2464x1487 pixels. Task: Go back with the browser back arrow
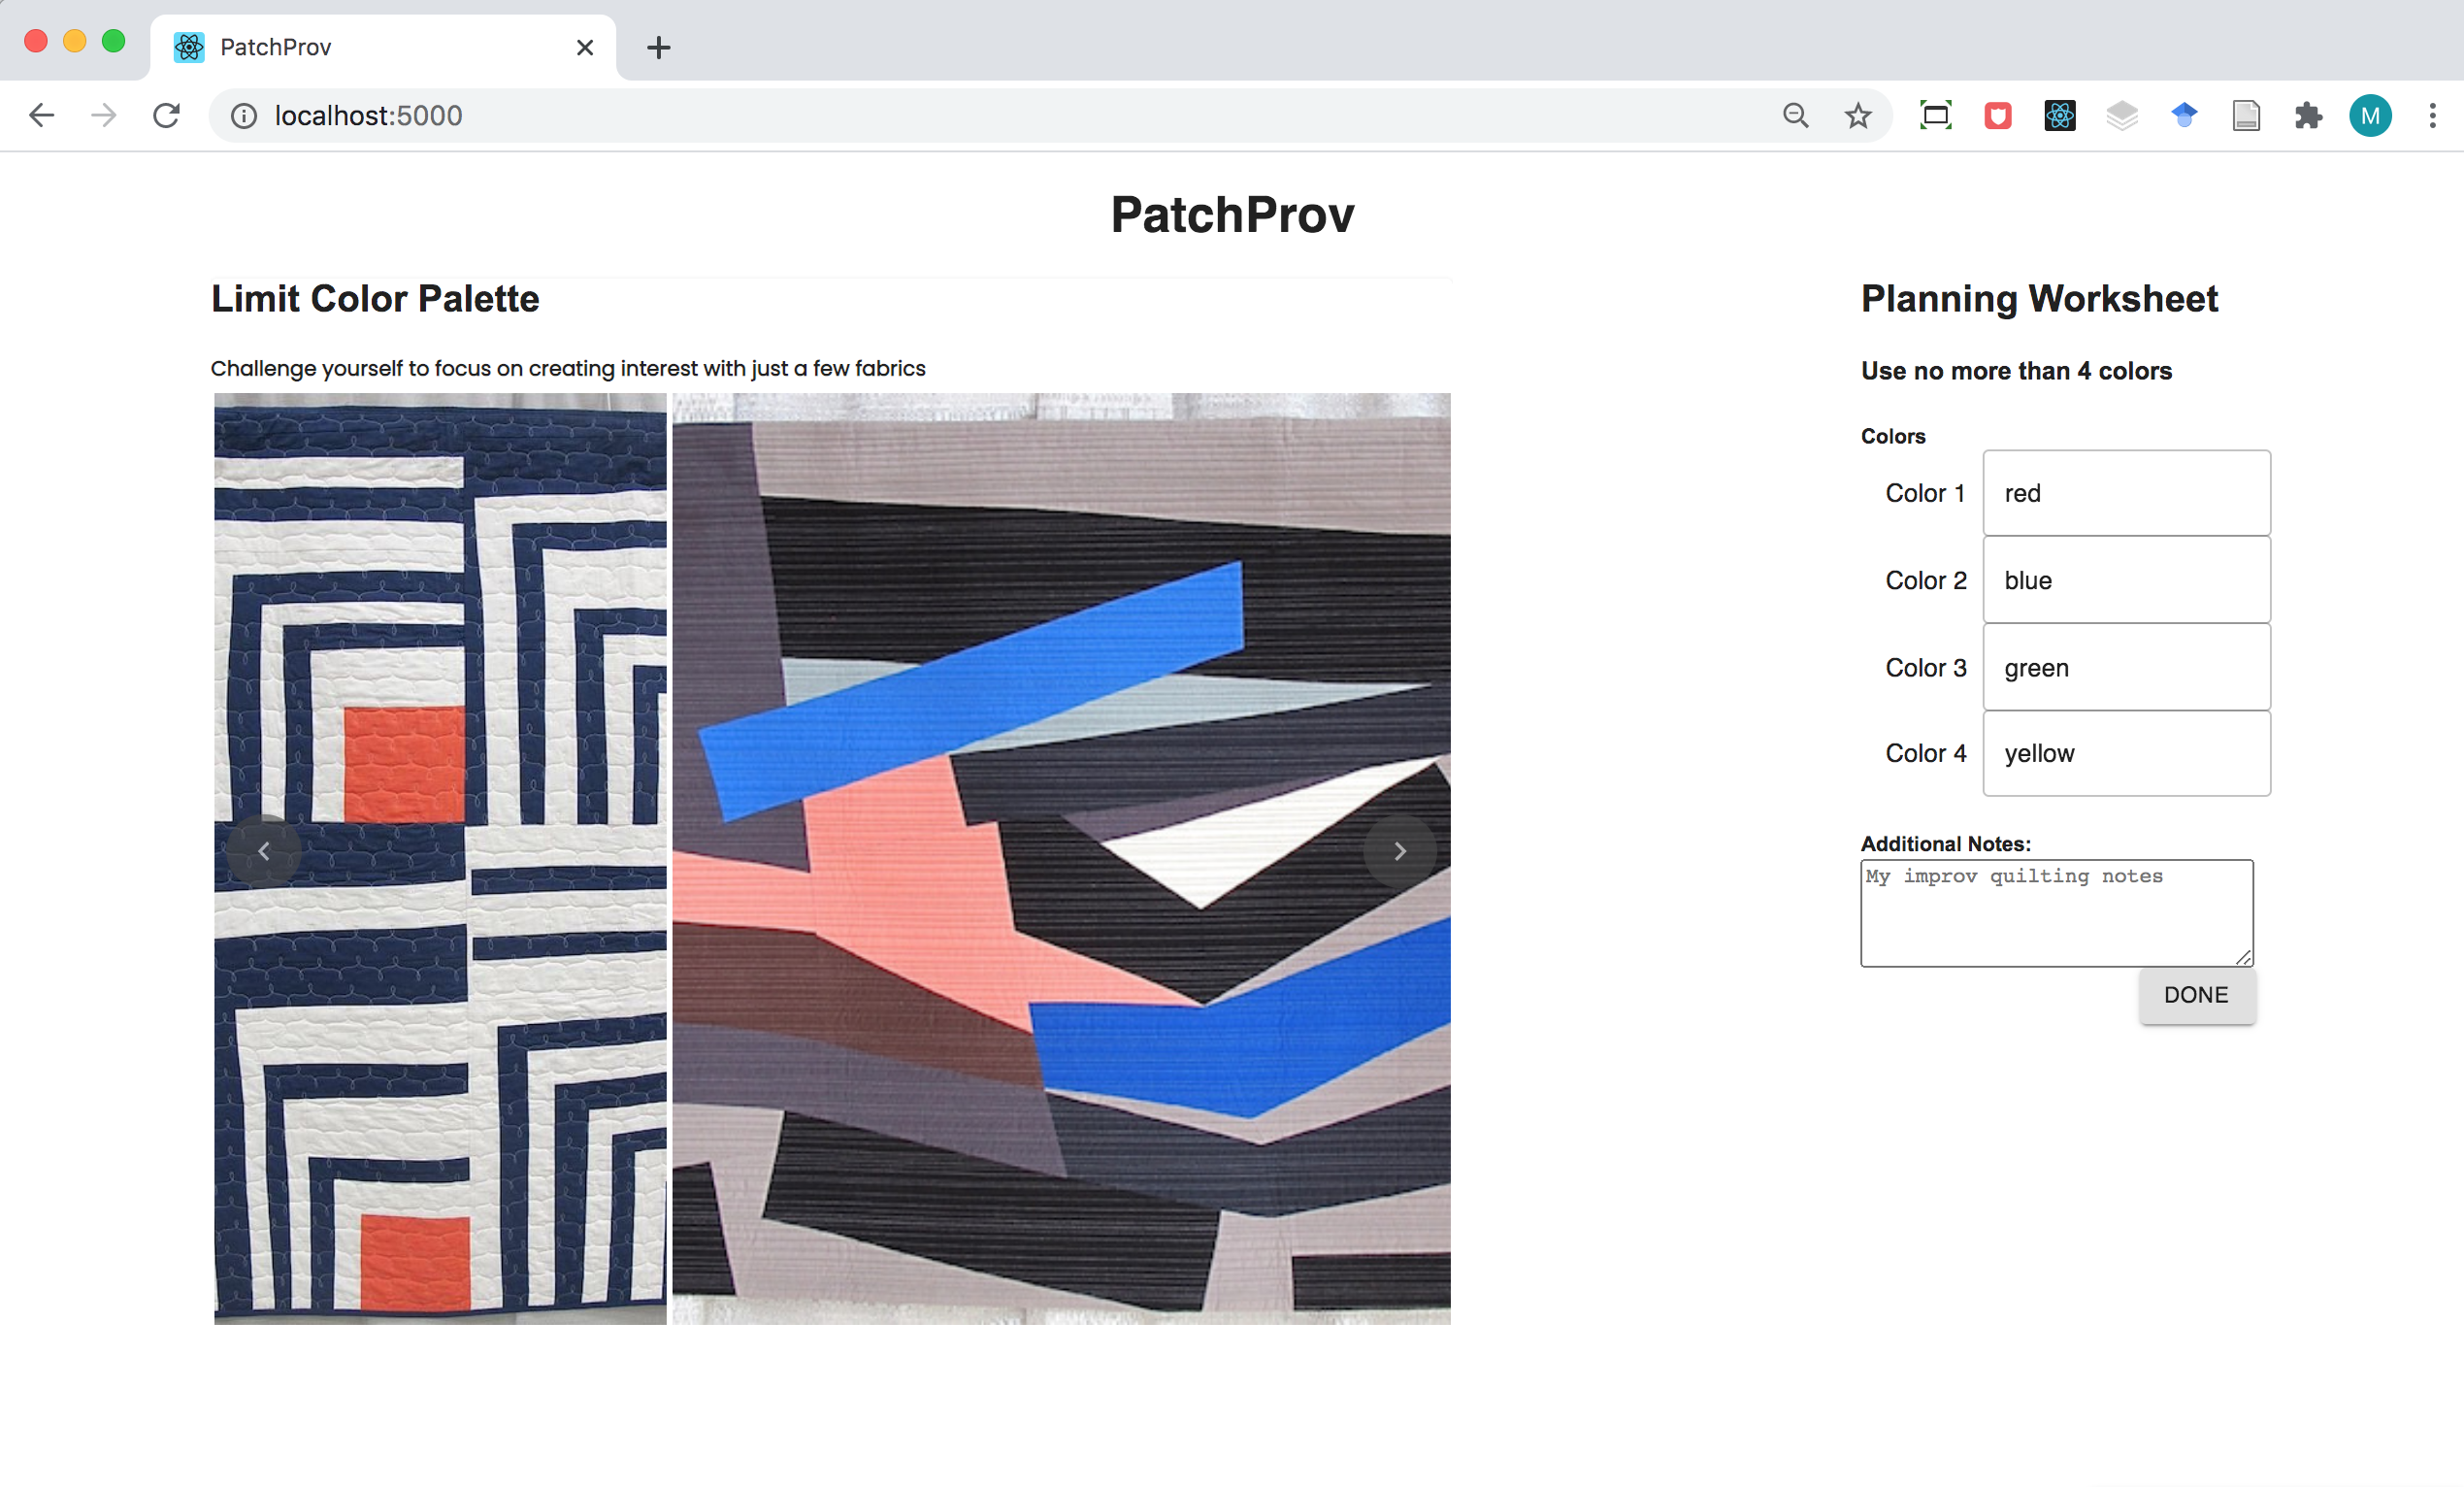41,116
